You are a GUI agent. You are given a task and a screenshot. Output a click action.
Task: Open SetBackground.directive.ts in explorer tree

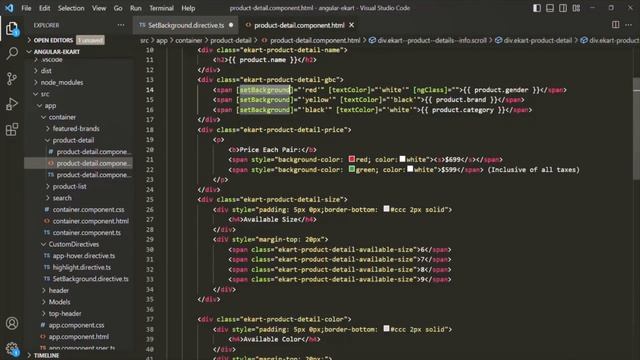pyautogui.click(x=90, y=279)
